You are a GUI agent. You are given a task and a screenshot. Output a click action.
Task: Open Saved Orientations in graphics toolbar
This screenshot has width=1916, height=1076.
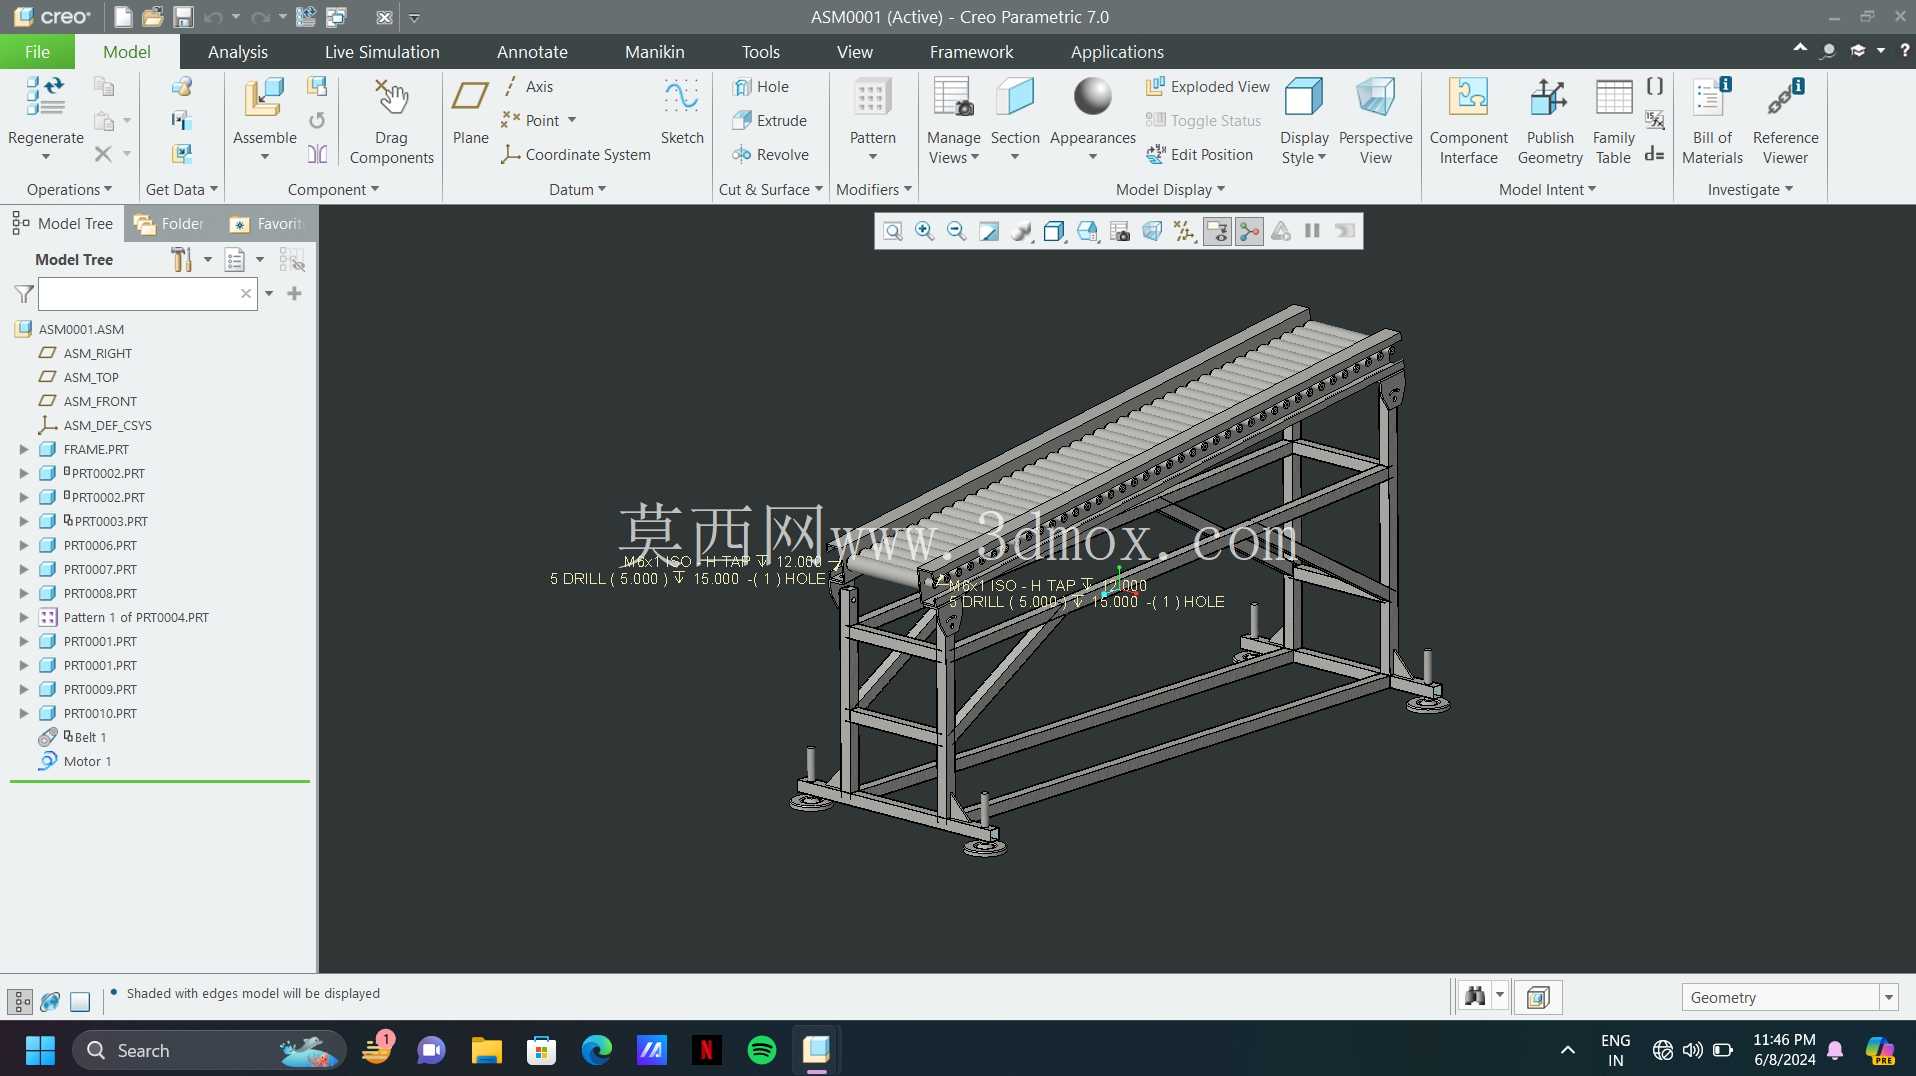click(x=1087, y=231)
